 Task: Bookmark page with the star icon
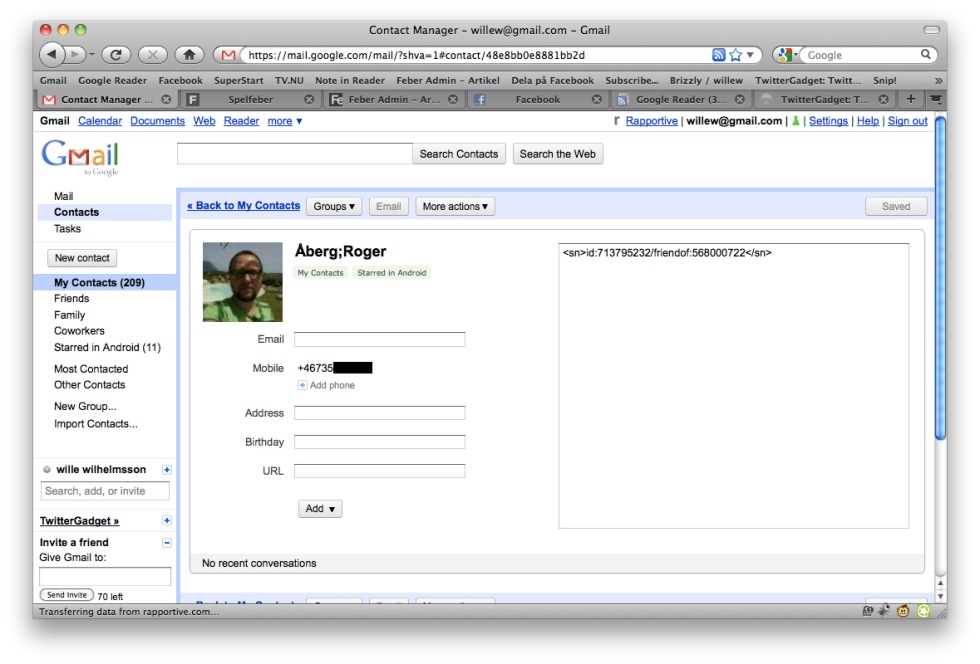pos(736,55)
